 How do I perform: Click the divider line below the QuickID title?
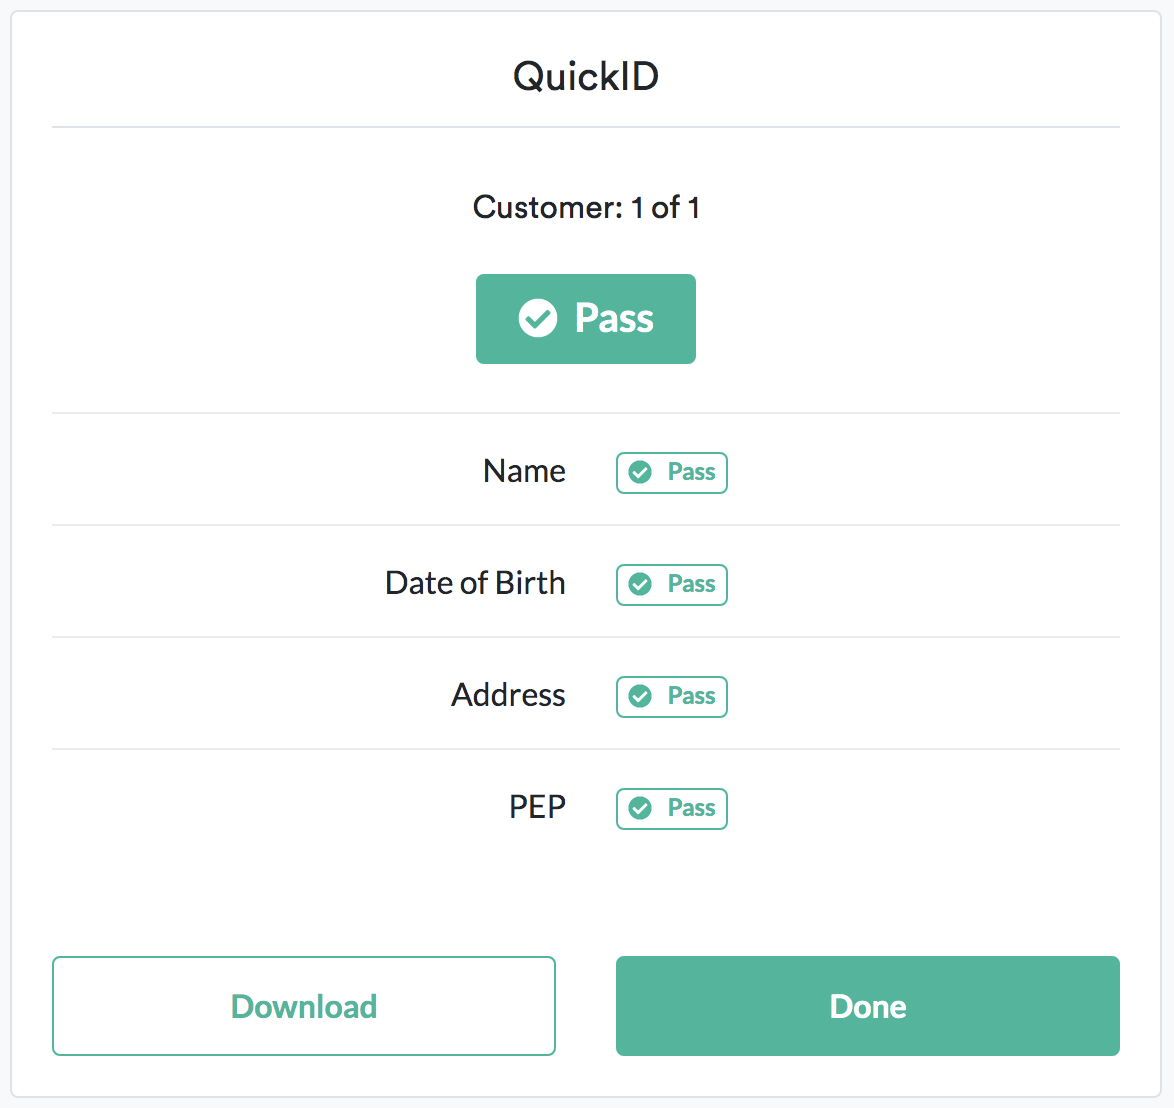(x=586, y=127)
